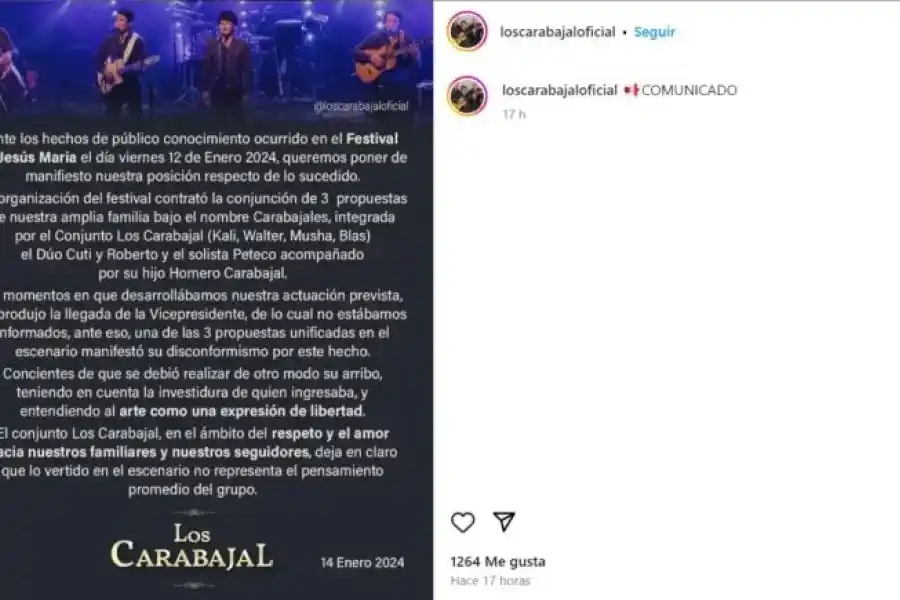The width and height of the screenshot is (900, 600).
Task: Click the singer wearing a hat in the photo
Action: pos(227,62)
